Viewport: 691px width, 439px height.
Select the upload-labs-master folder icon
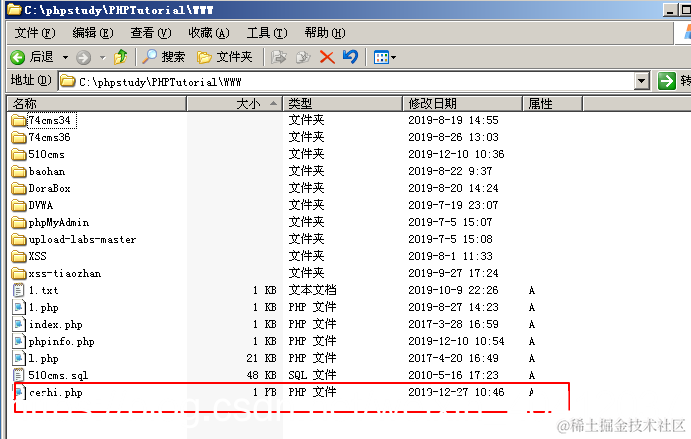19,239
